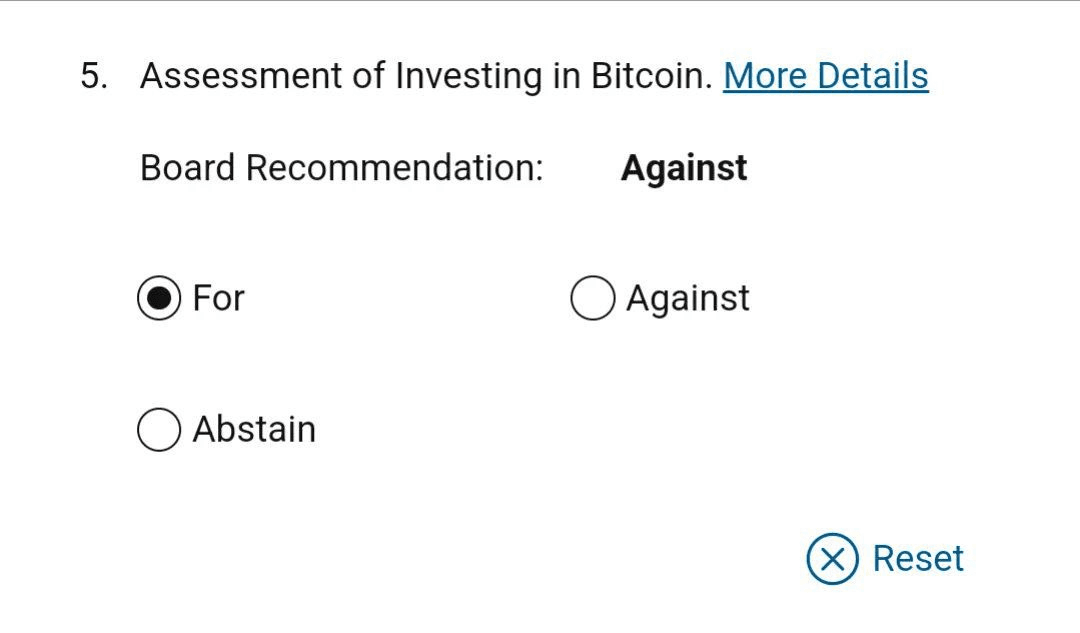Choose the Against radio button

[592, 298]
